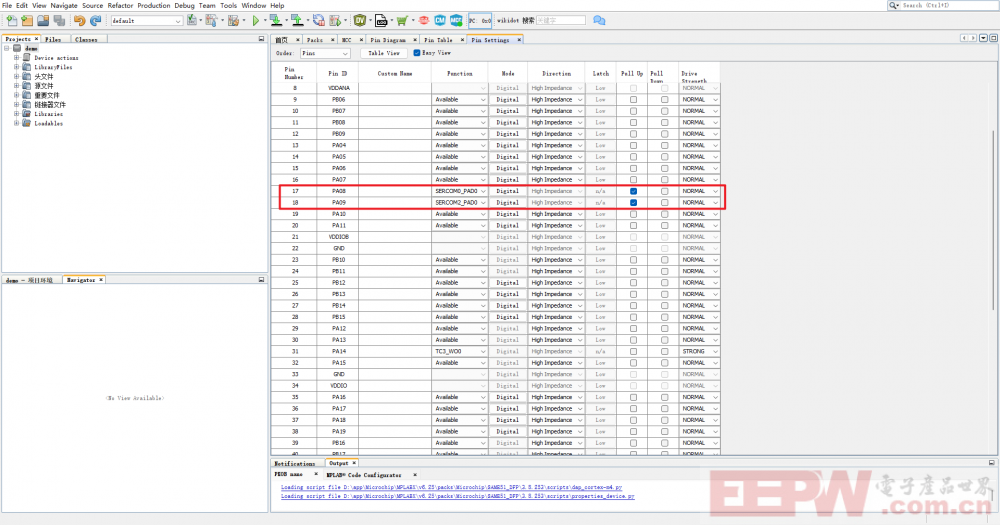1000x525 pixels.
Task: Open the Data Visualizer DV icon
Action: pyautogui.click(x=360, y=20)
